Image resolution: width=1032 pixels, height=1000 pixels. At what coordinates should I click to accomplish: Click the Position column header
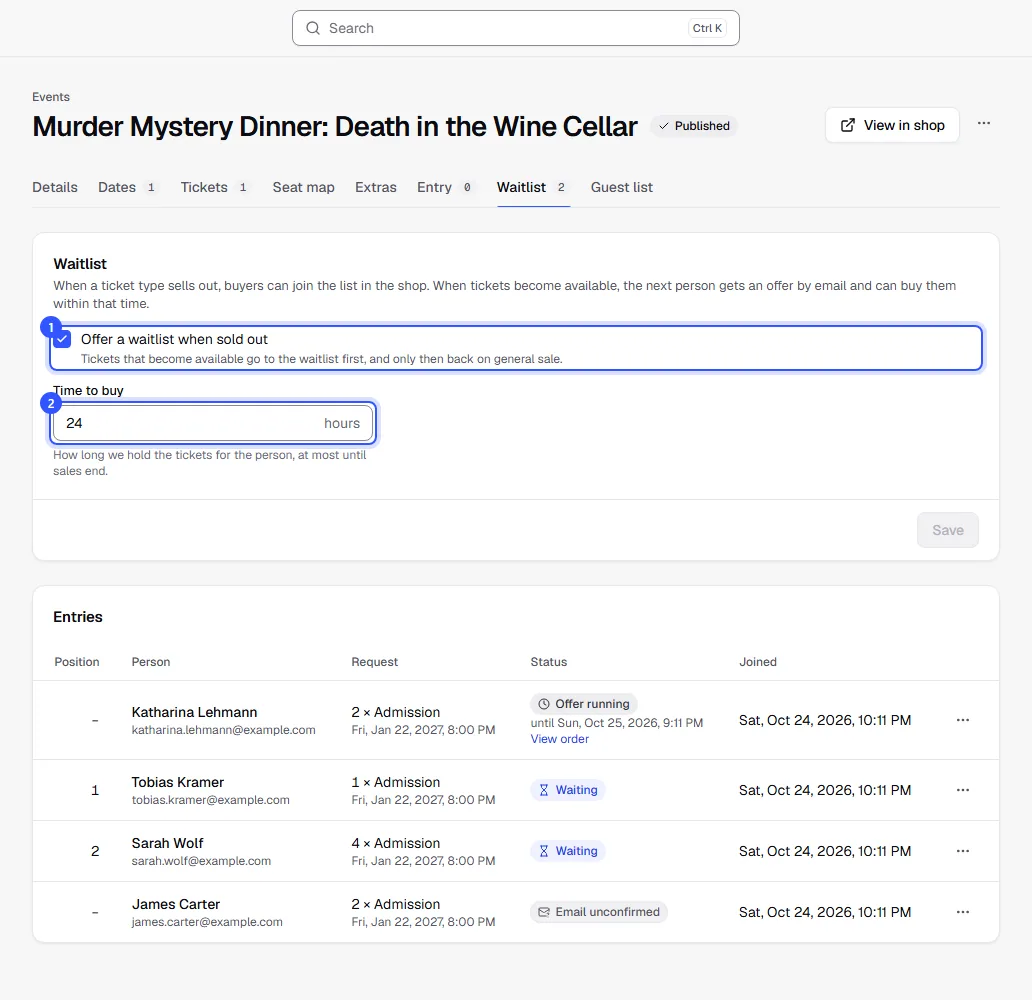[x=76, y=662]
